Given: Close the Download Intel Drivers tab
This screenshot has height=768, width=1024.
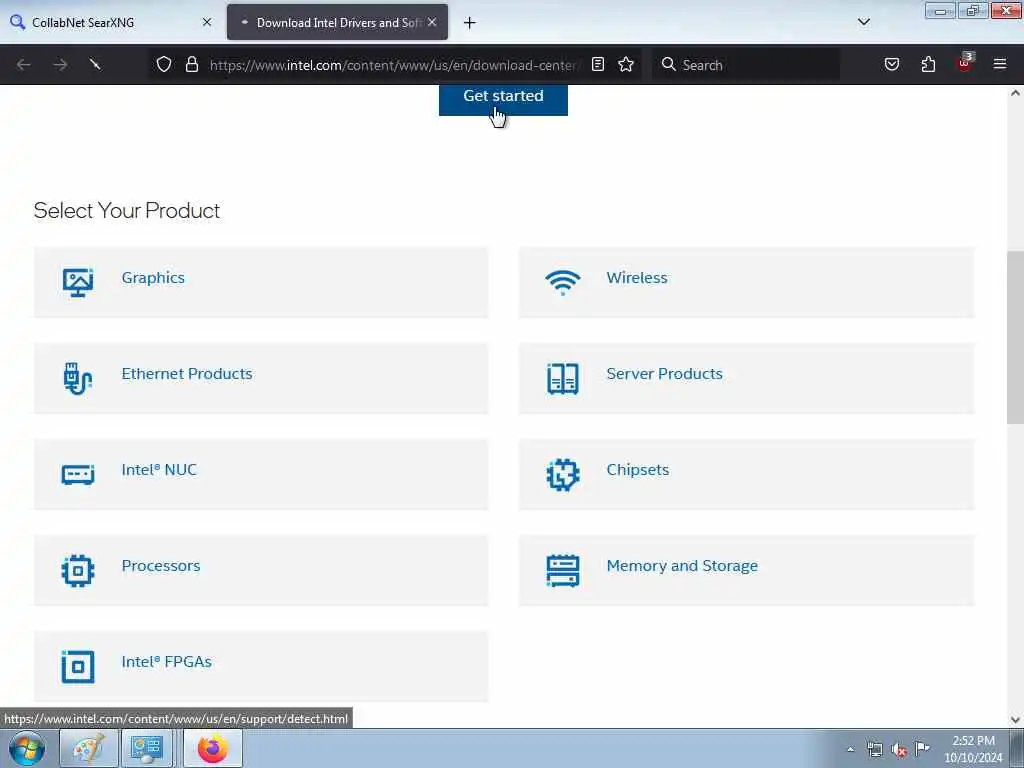Looking at the screenshot, I should 432,22.
